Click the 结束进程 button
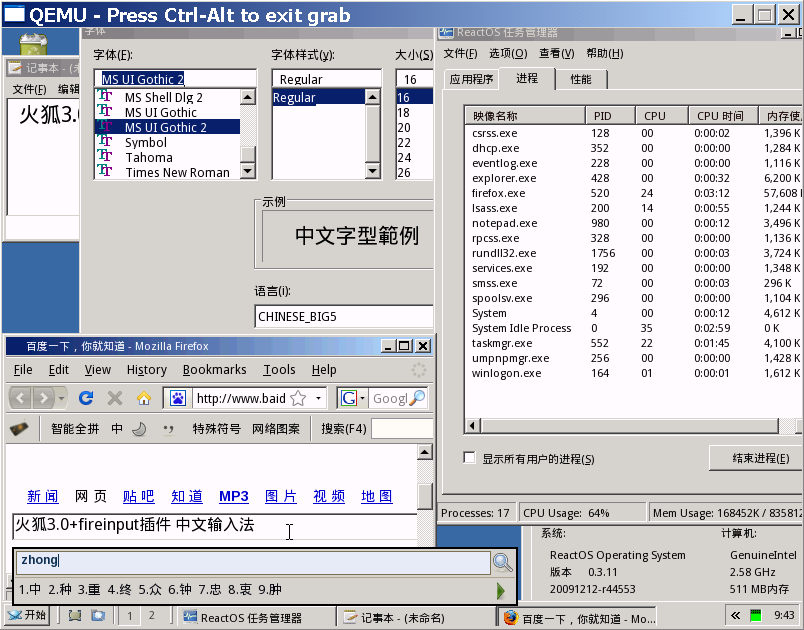804x630 pixels. tap(757, 458)
